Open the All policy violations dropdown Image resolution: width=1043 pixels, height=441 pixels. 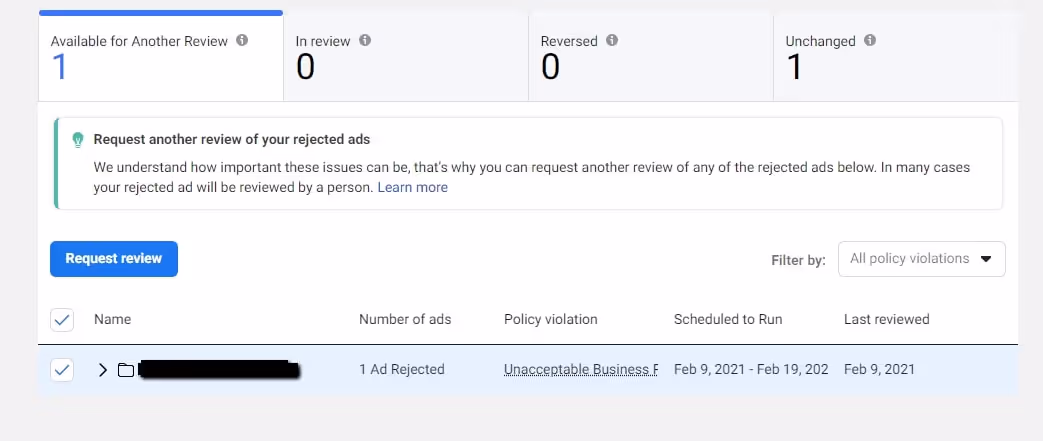tap(922, 259)
